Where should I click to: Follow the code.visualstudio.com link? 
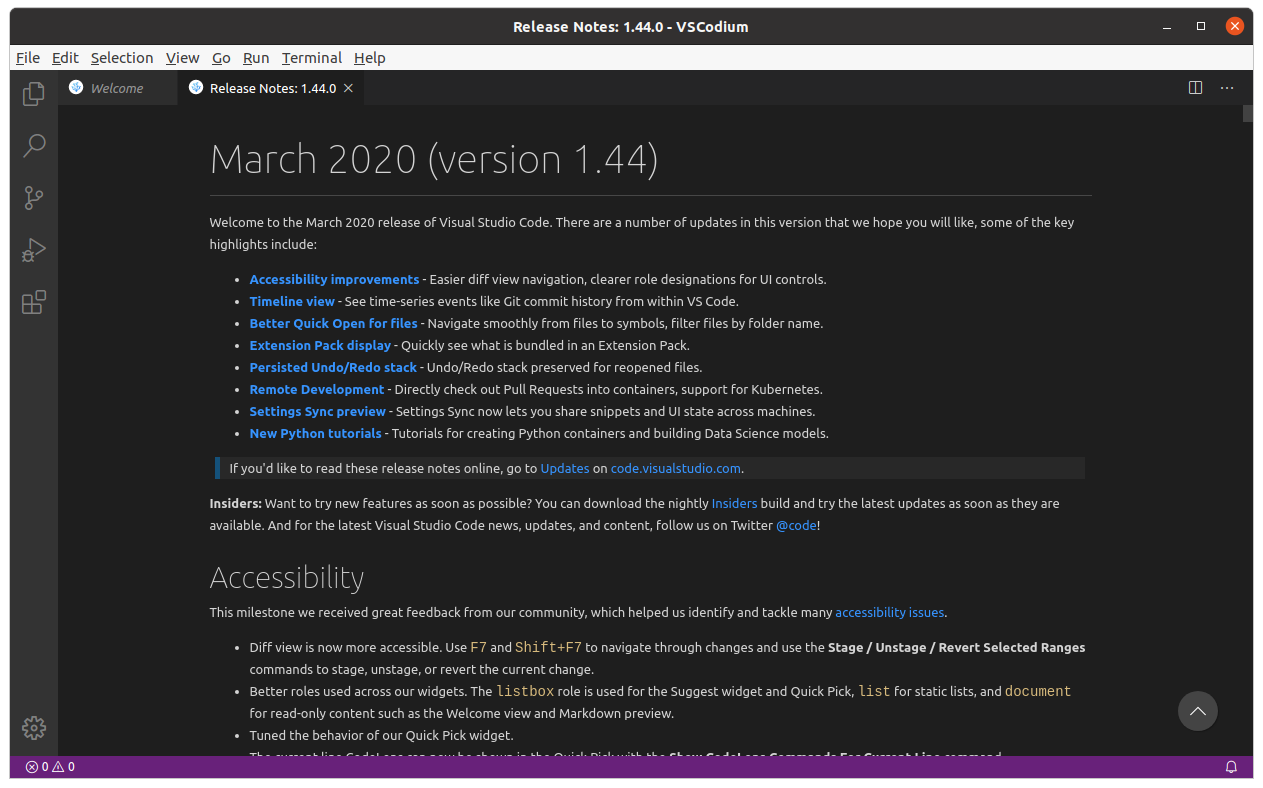(676, 468)
